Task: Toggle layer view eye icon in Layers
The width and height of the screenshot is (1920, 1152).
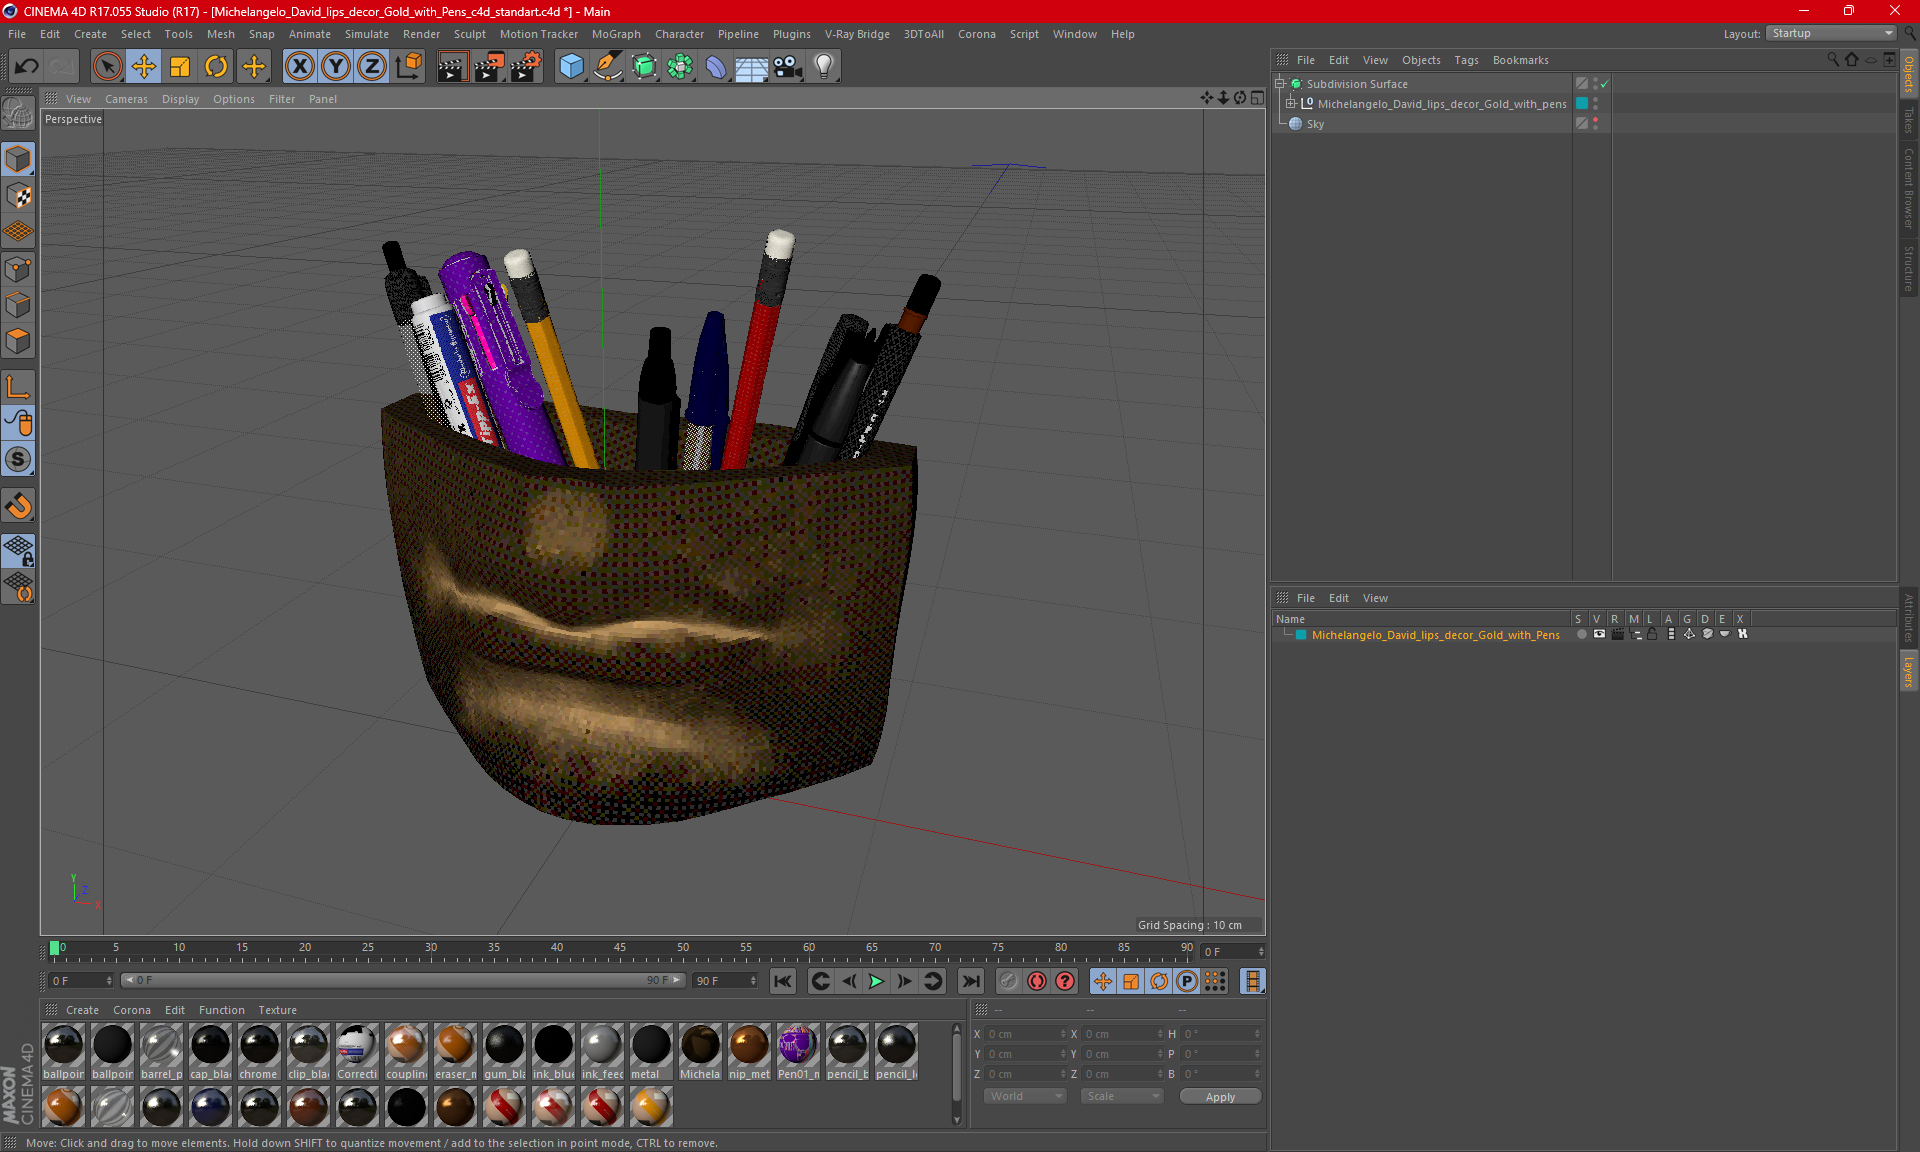Action: [1599, 634]
